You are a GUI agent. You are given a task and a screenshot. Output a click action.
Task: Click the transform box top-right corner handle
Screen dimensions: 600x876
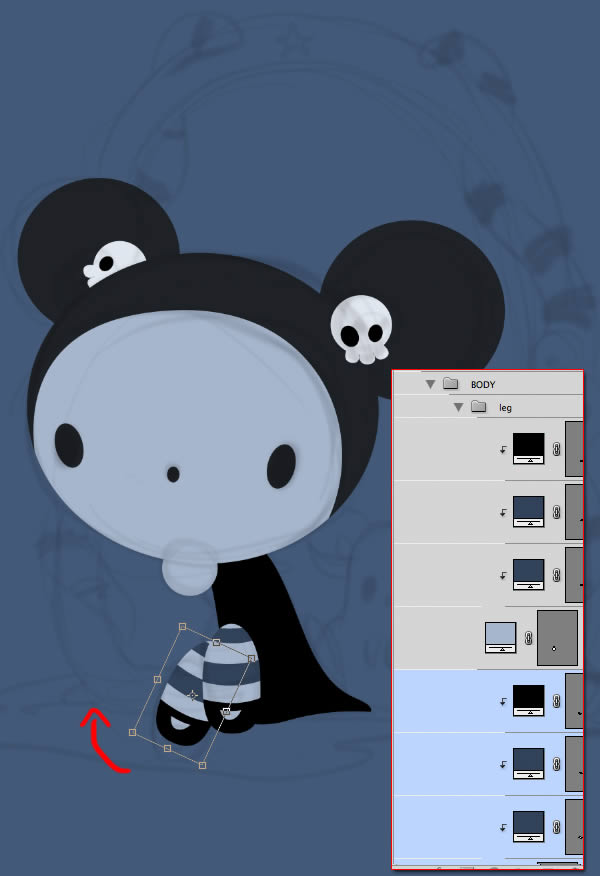coord(251,659)
